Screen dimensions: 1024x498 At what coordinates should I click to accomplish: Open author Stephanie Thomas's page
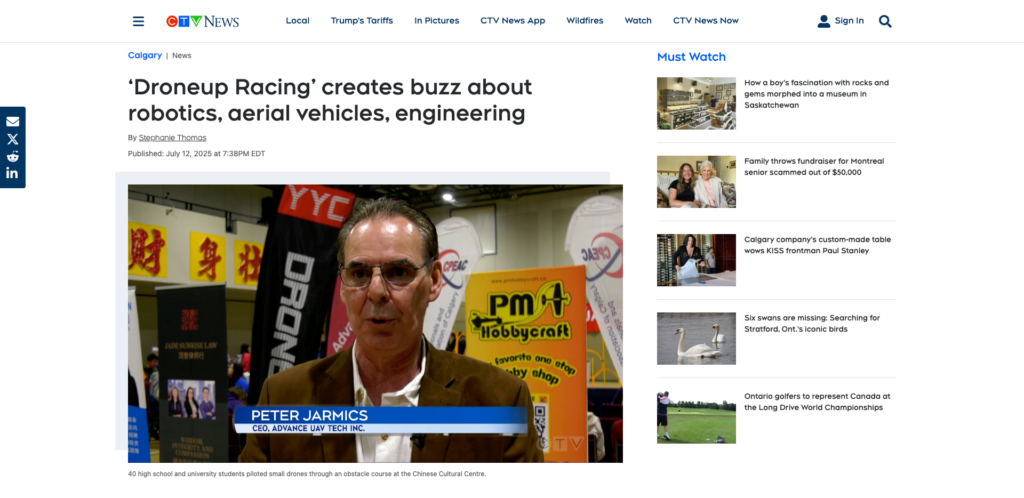click(172, 138)
